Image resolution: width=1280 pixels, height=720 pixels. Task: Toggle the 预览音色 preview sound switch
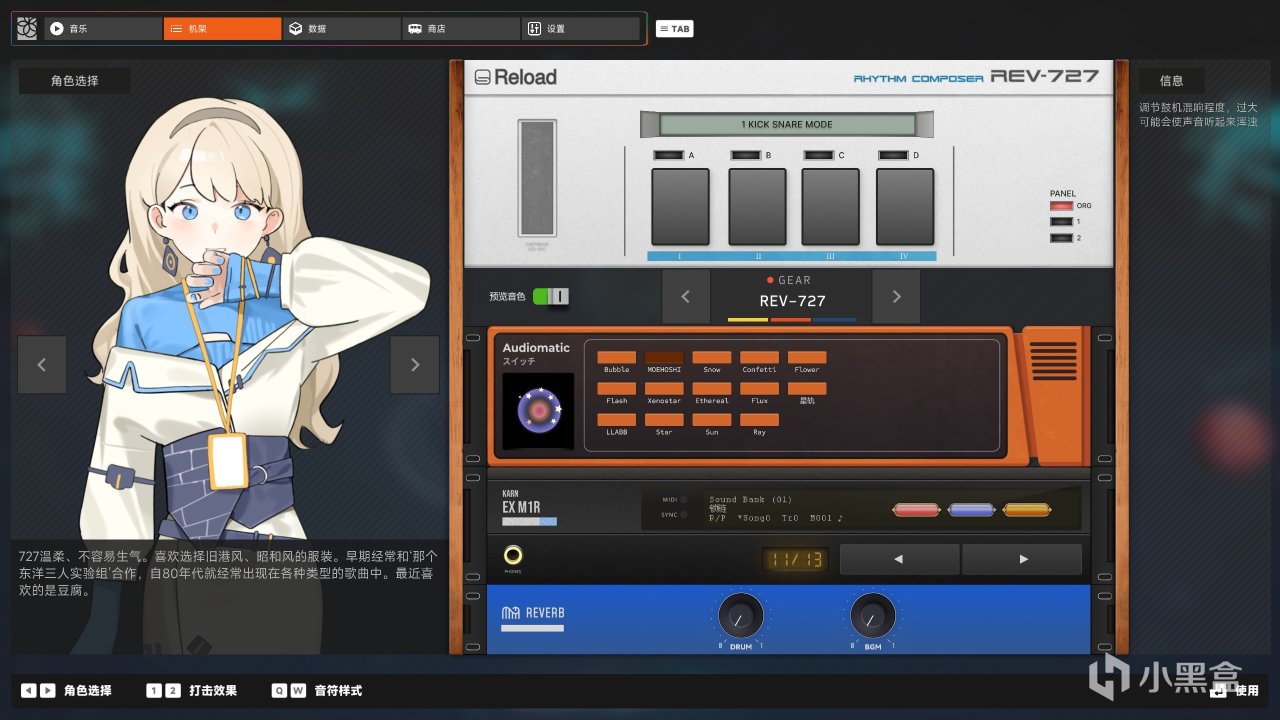551,296
